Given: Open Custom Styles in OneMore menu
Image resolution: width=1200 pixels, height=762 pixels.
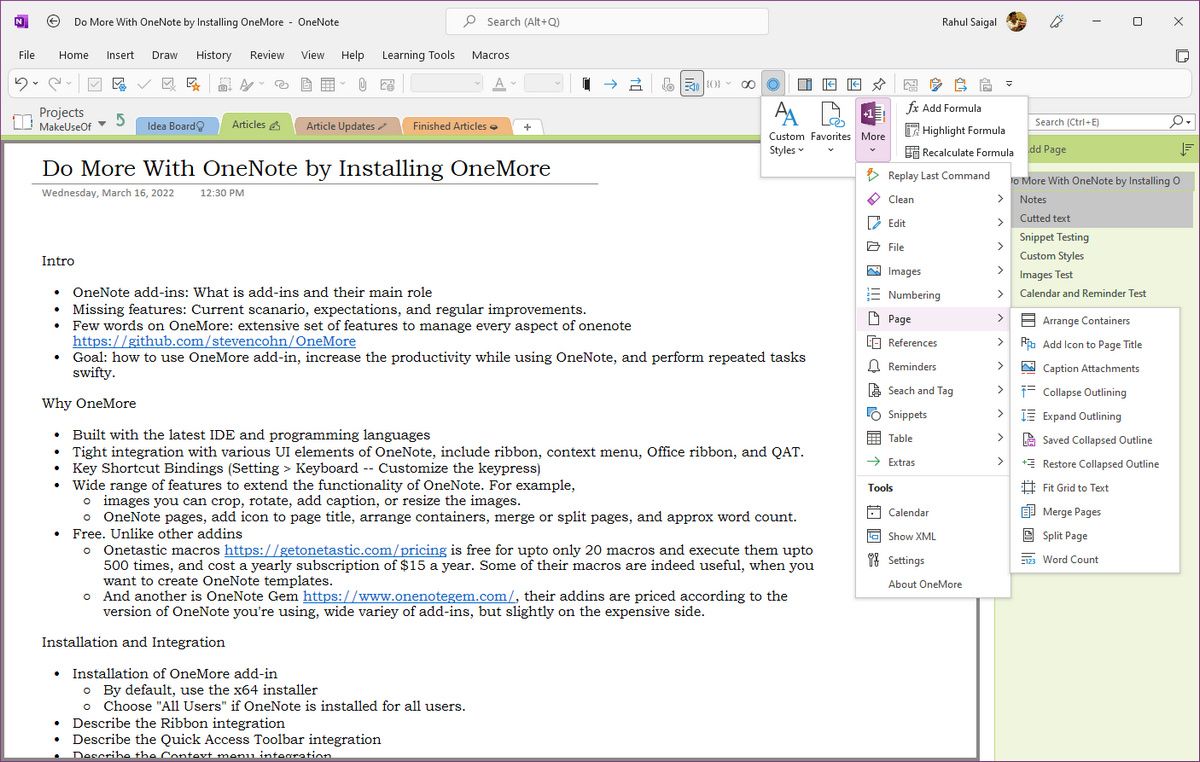Looking at the screenshot, I should tap(787, 129).
